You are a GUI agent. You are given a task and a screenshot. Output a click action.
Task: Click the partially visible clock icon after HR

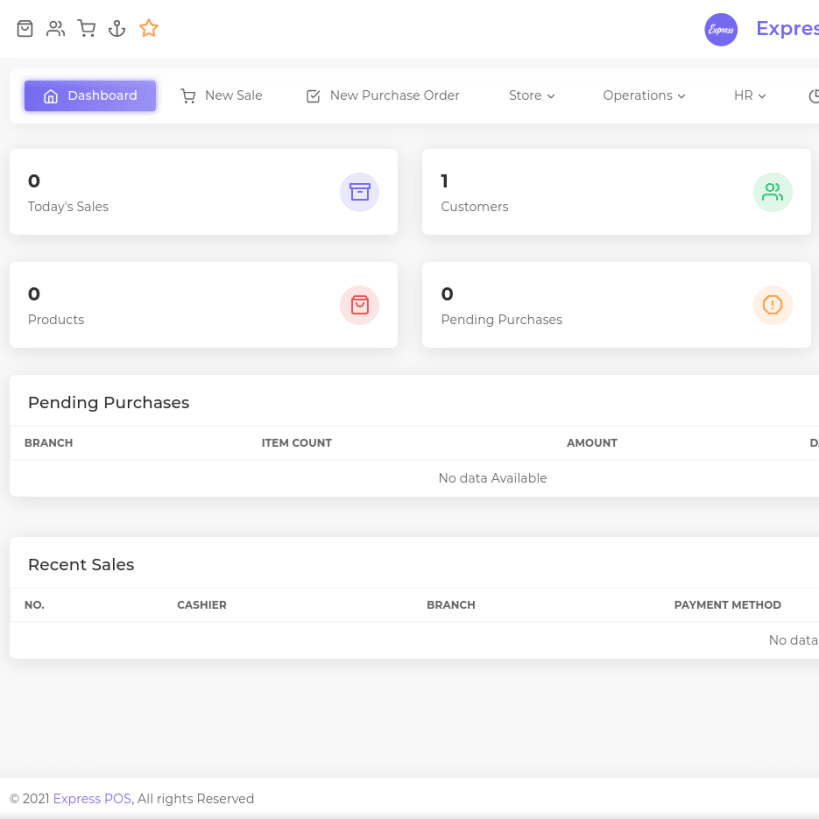coord(814,96)
